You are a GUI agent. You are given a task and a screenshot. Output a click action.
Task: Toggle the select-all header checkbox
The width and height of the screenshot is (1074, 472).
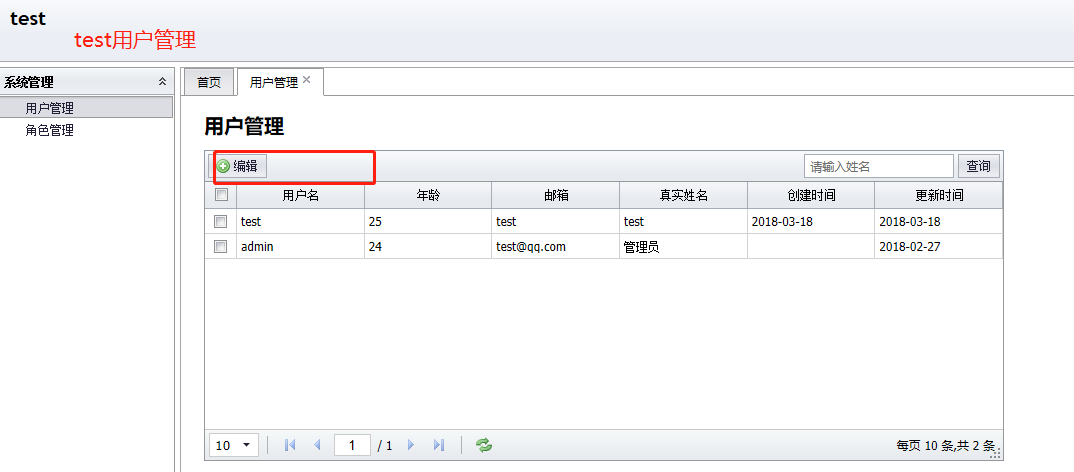coord(221,195)
